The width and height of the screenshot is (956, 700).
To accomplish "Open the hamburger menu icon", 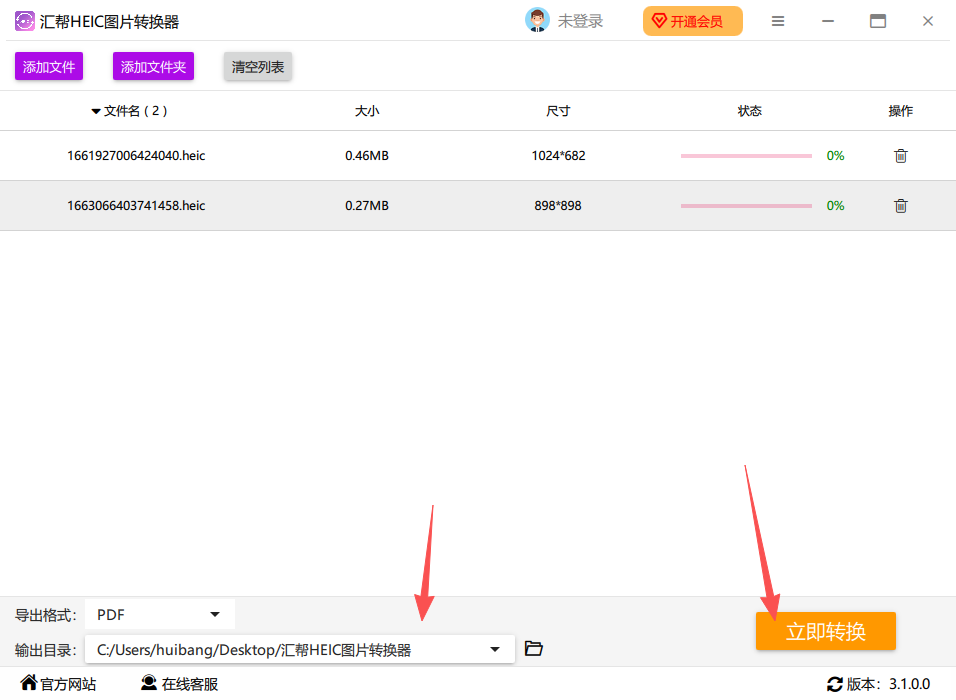I will point(777,21).
